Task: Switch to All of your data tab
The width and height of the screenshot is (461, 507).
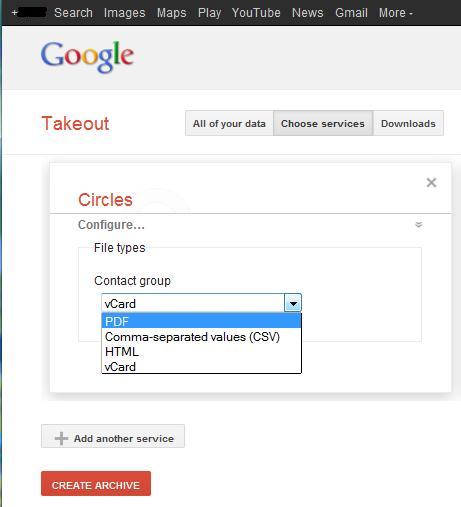Action: tap(229, 123)
